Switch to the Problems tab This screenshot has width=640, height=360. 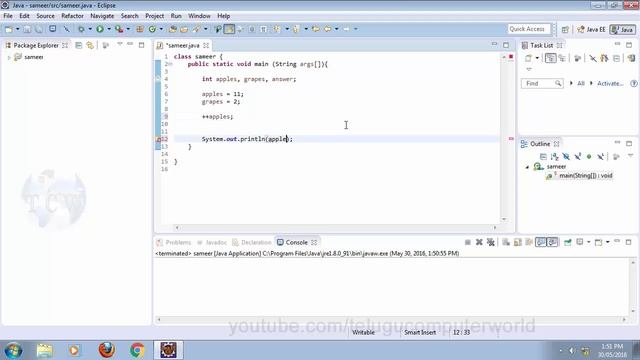(174, 242)
